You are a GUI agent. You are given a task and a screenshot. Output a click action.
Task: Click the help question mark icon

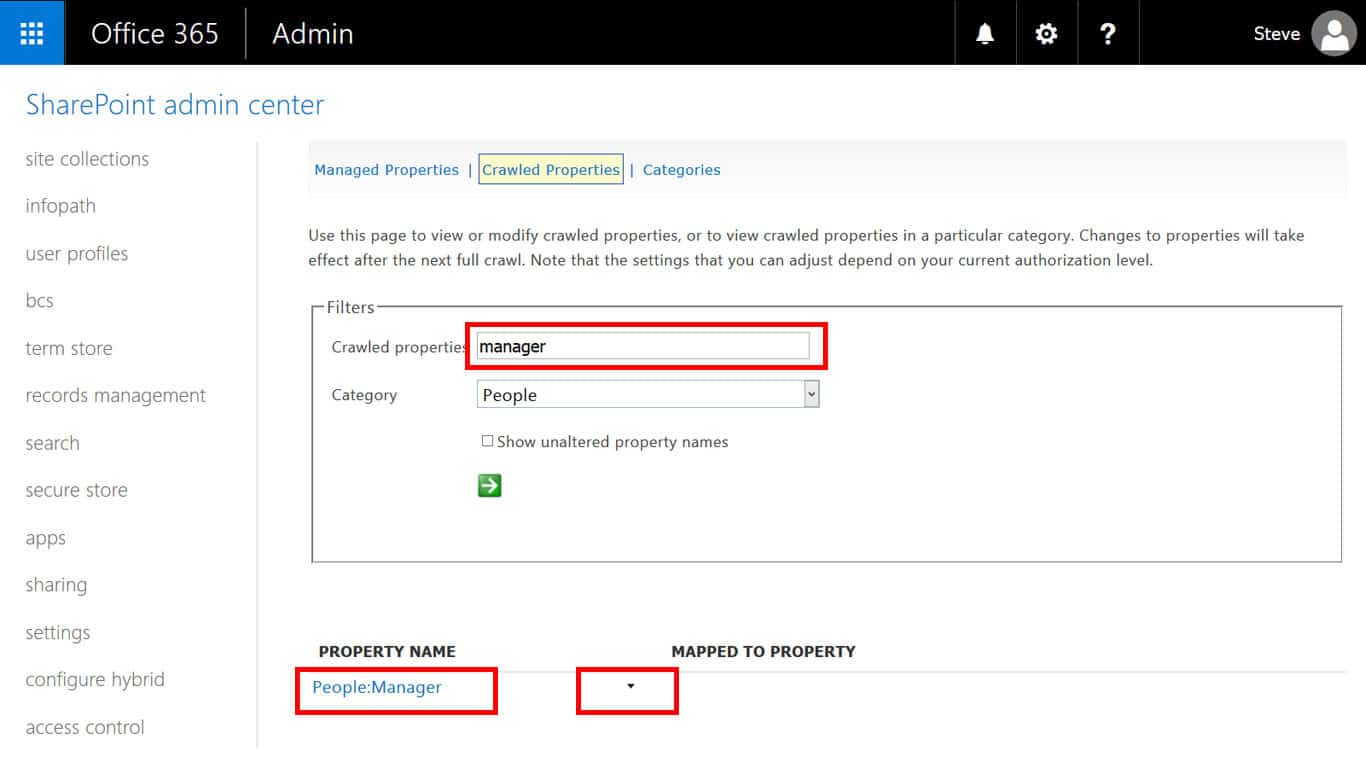coord(1107,33)
